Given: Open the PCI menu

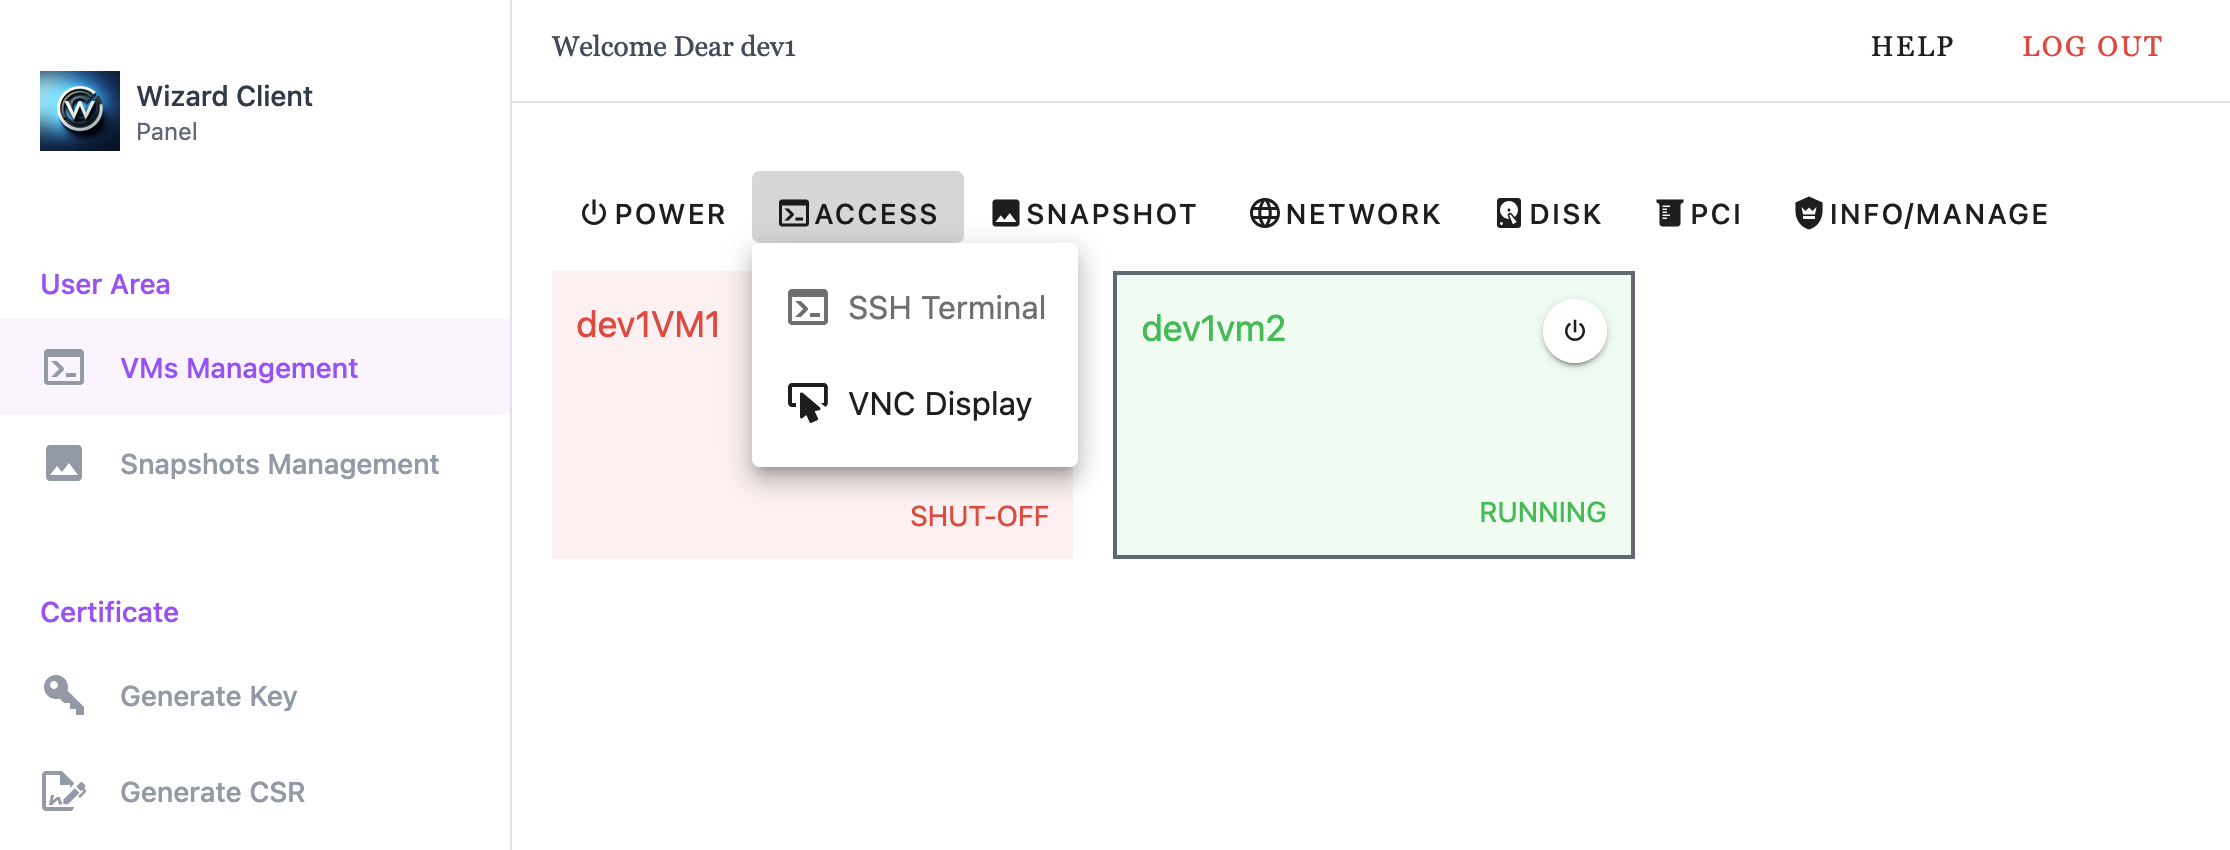Looking at the screenshot, I should tap(1699, 213).
